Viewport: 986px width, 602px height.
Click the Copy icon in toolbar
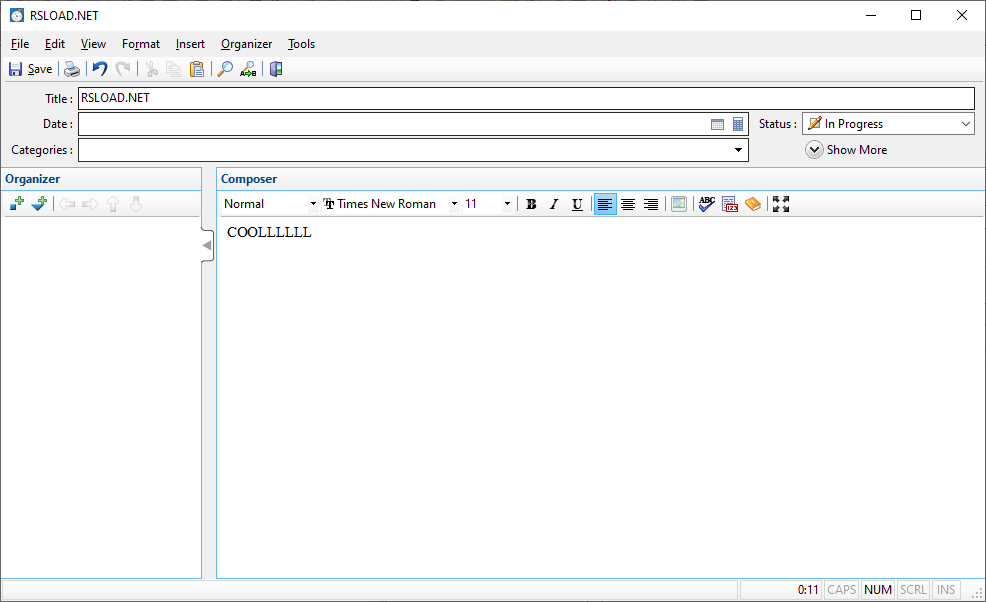174,69
